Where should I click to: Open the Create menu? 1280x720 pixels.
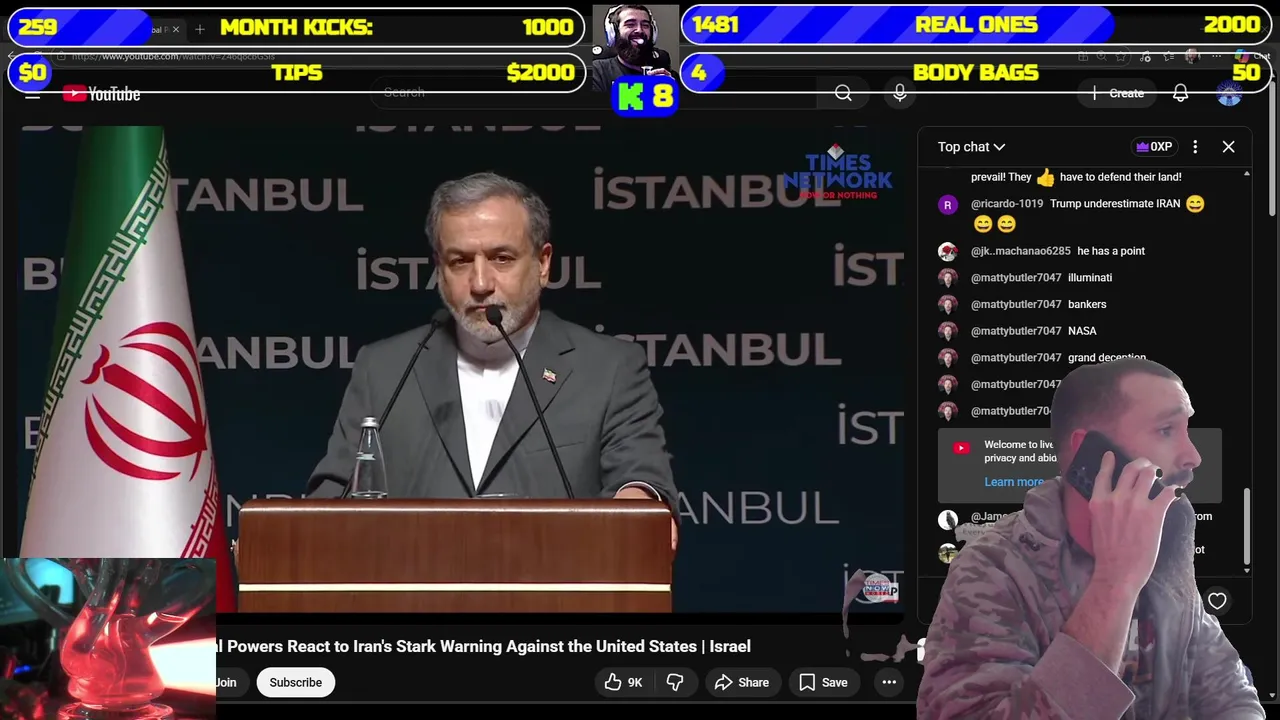coord(1119,93)
